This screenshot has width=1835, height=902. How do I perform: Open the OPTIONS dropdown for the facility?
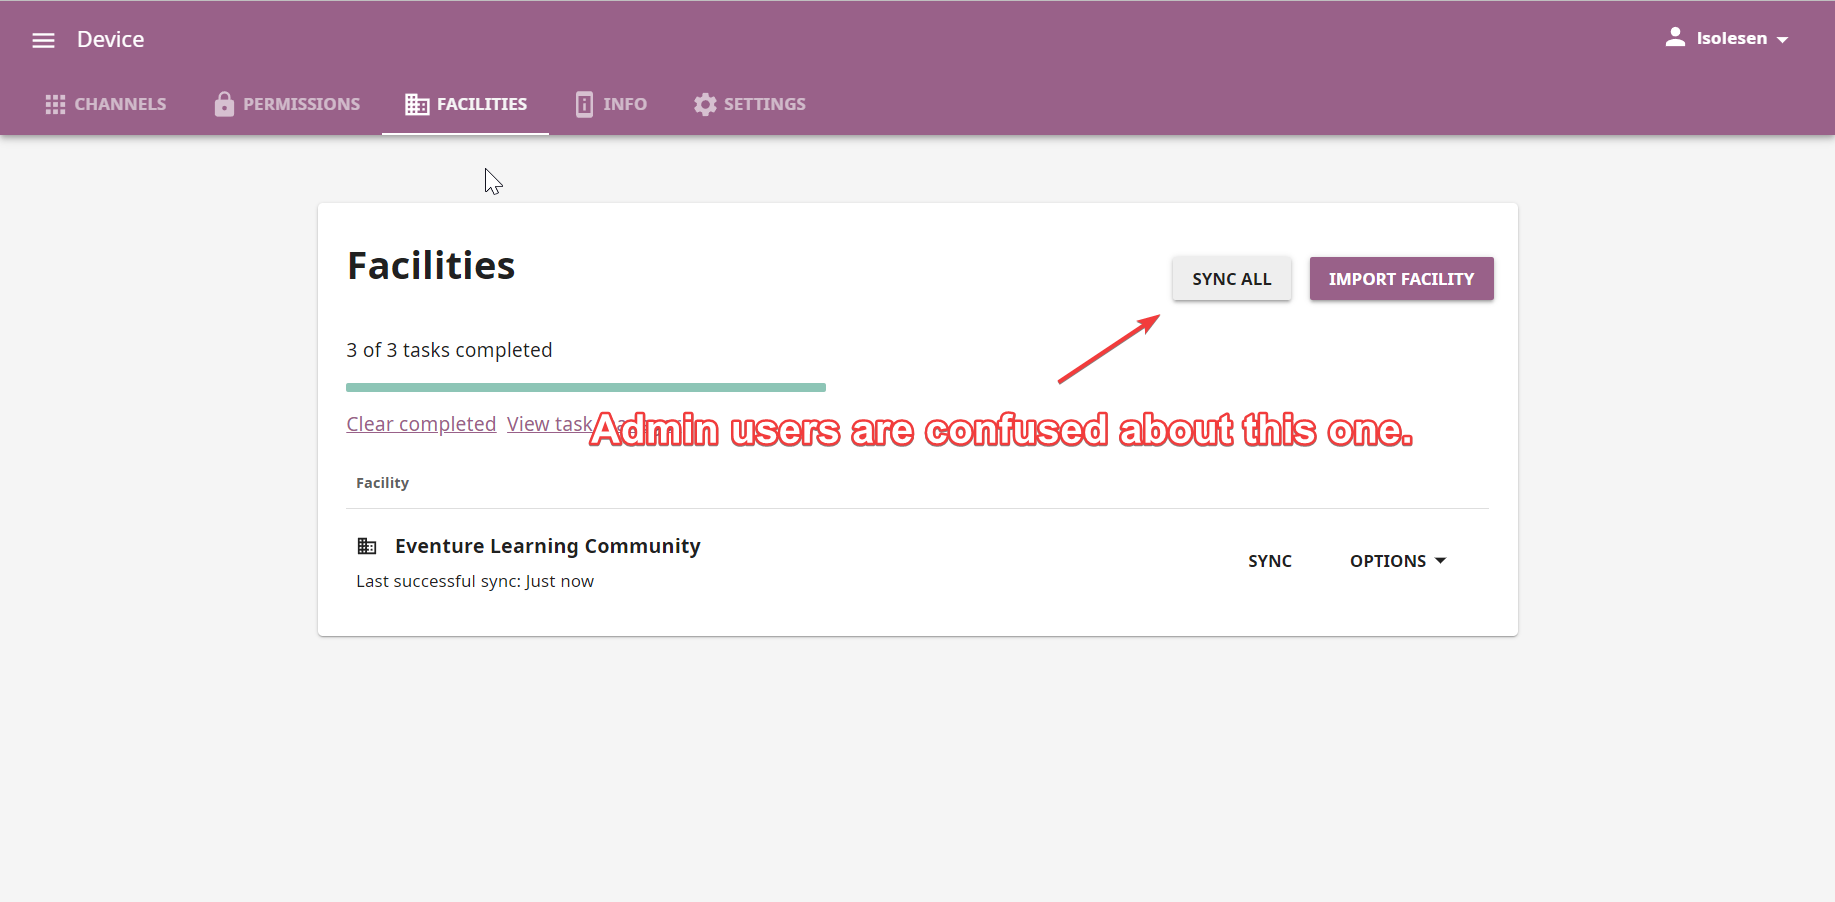coord(1396,561)
